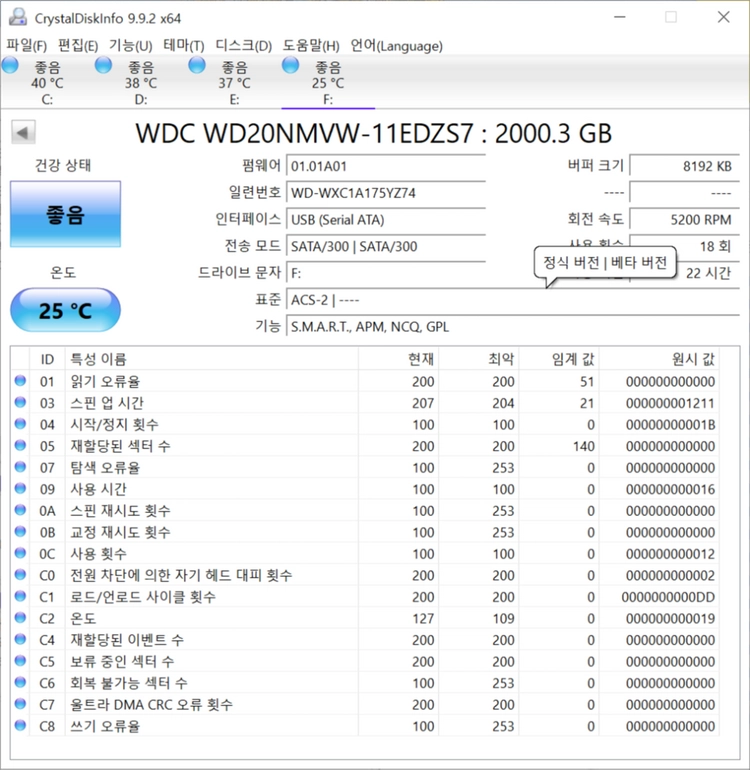Click status dot of C6 회복 불가능 섹터 수
Viewport: 750px width, 770px height.
coord(20,682)
